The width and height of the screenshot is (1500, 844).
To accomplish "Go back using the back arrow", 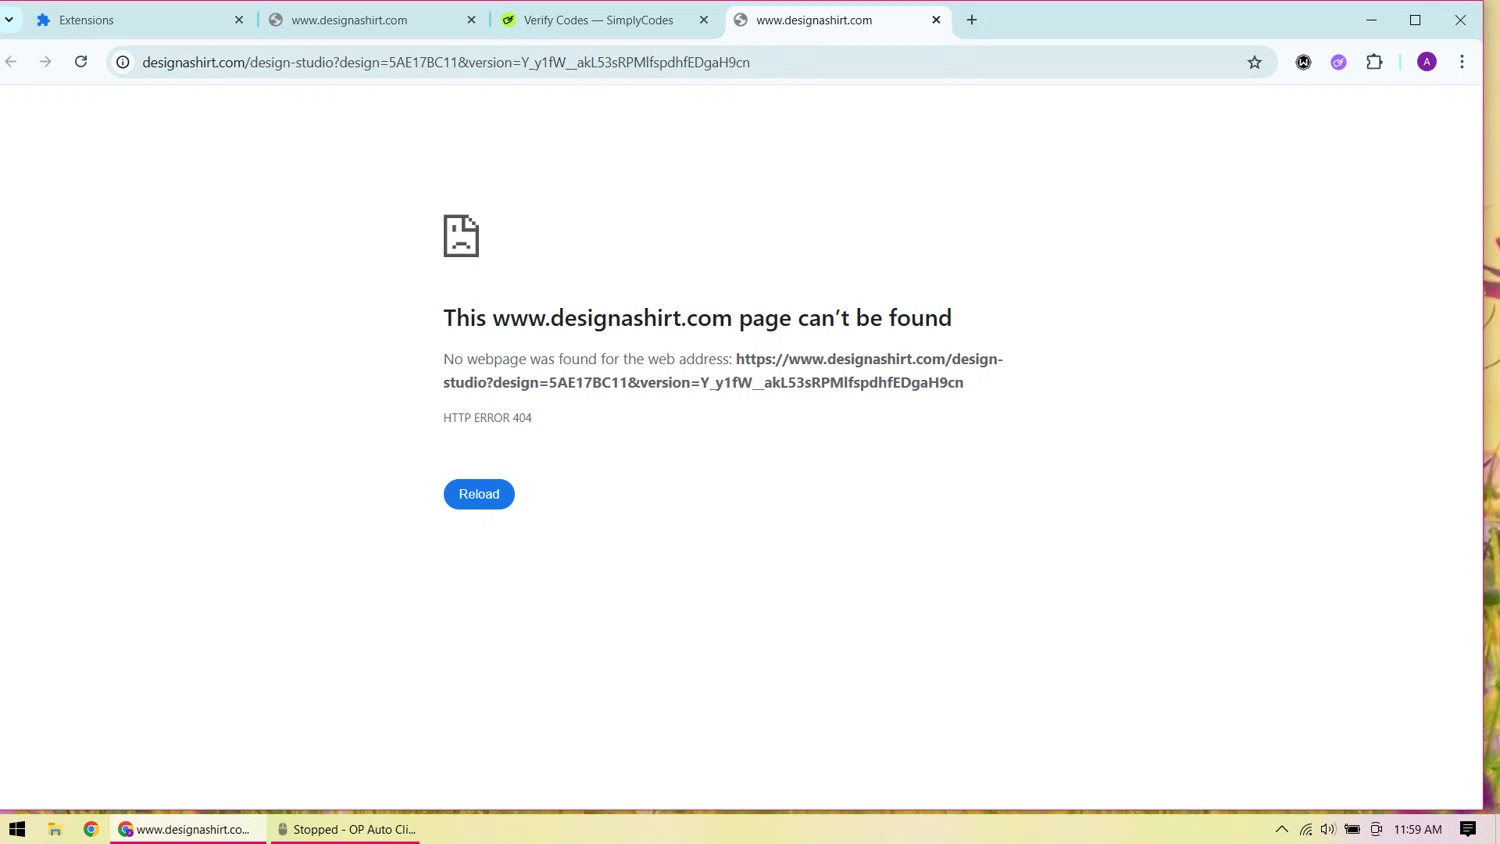I will coord(11,62).
